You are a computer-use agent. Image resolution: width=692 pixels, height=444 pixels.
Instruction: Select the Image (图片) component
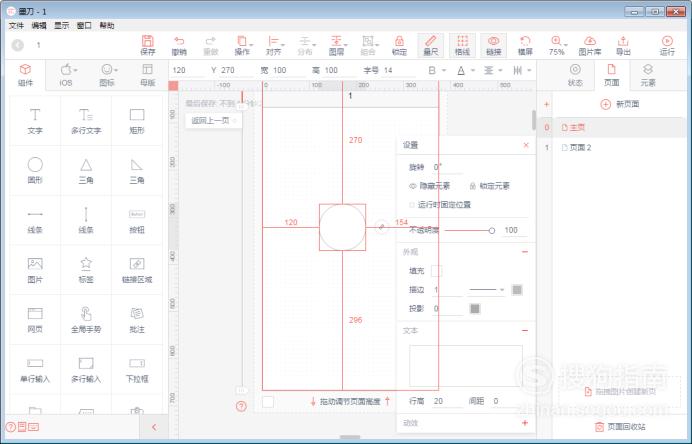35,270
